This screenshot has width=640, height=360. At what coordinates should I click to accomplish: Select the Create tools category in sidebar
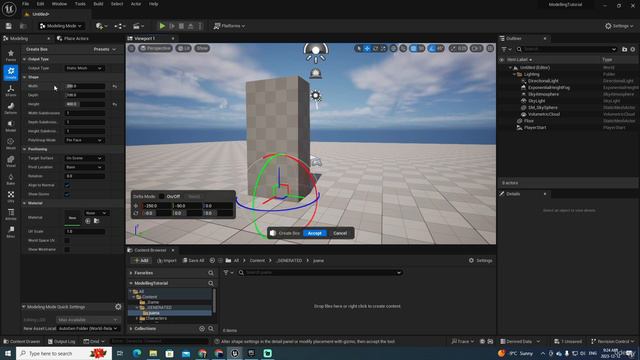coord(11,73)
